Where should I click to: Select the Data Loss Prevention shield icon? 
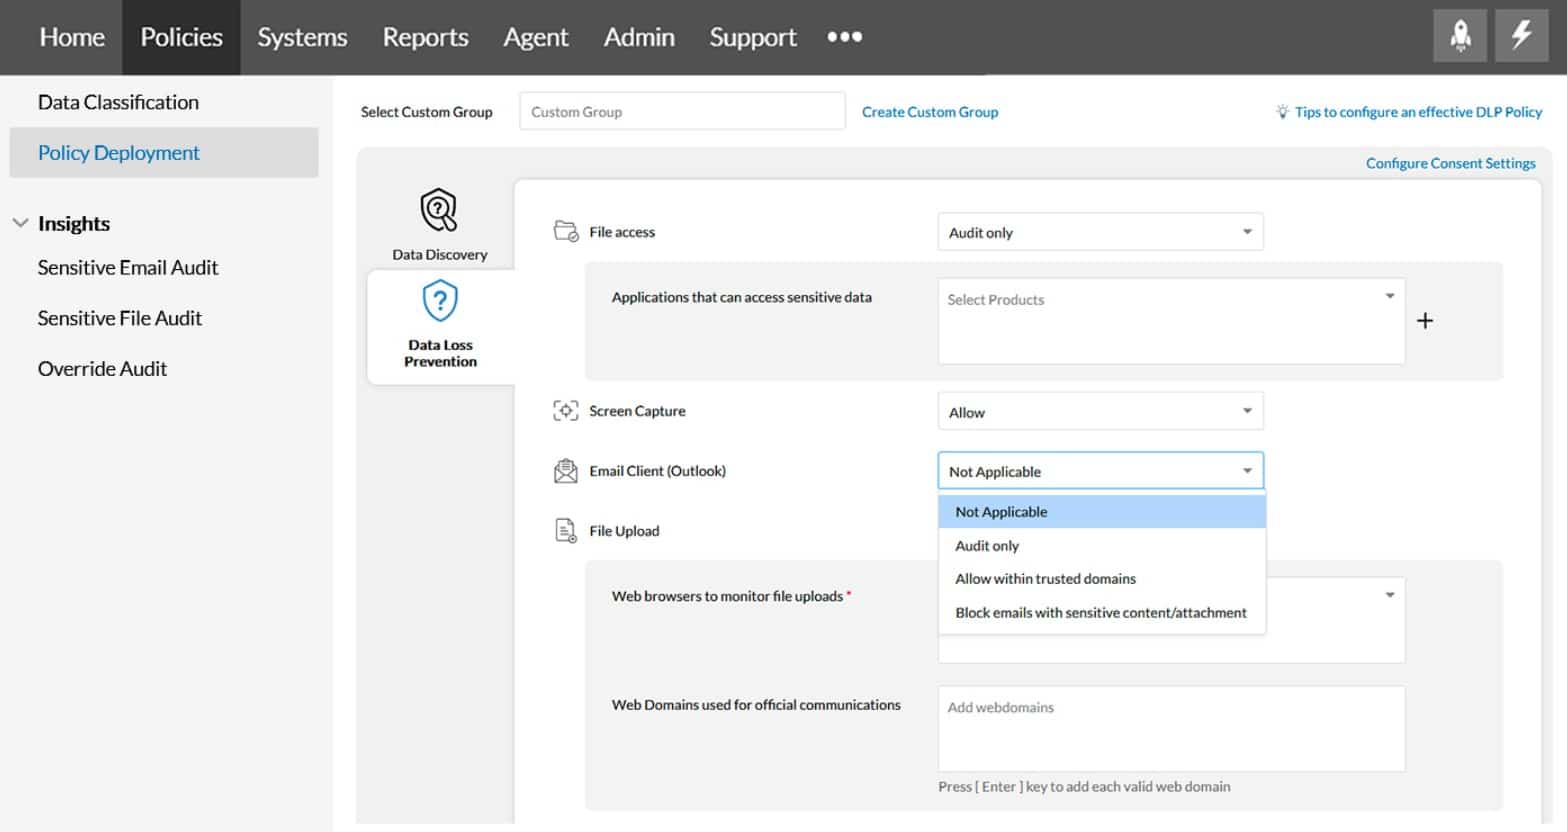[x=440, y=300]
